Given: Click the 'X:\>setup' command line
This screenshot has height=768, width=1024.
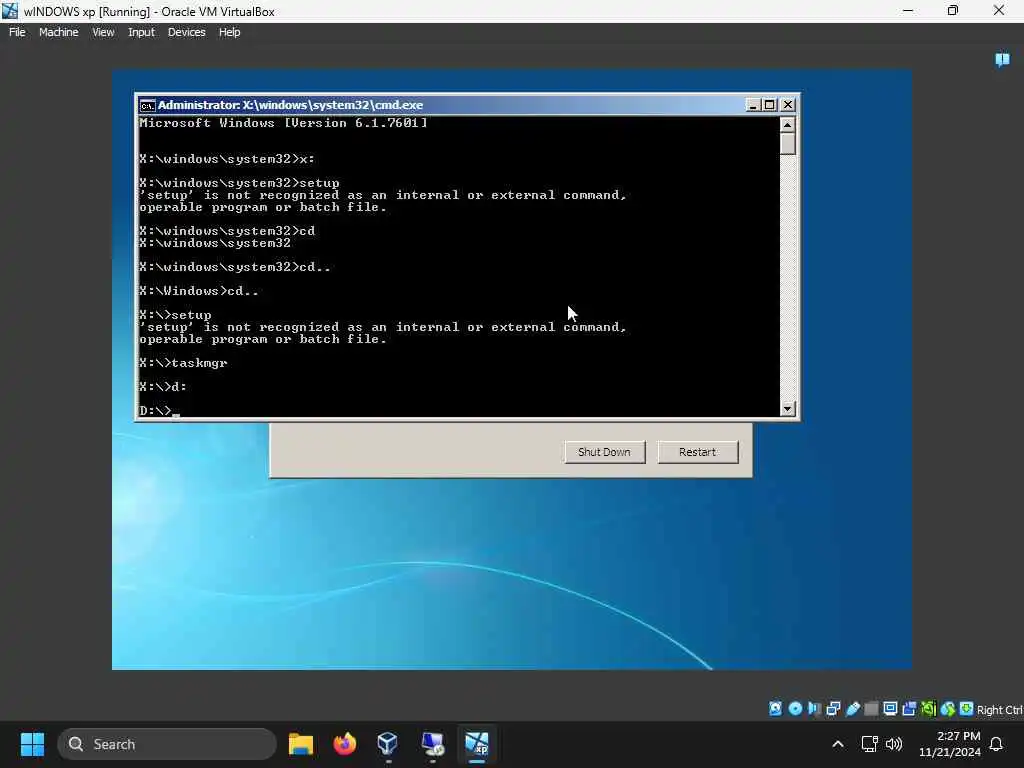Looking at the screenshot, I should (x=175, y=315).
